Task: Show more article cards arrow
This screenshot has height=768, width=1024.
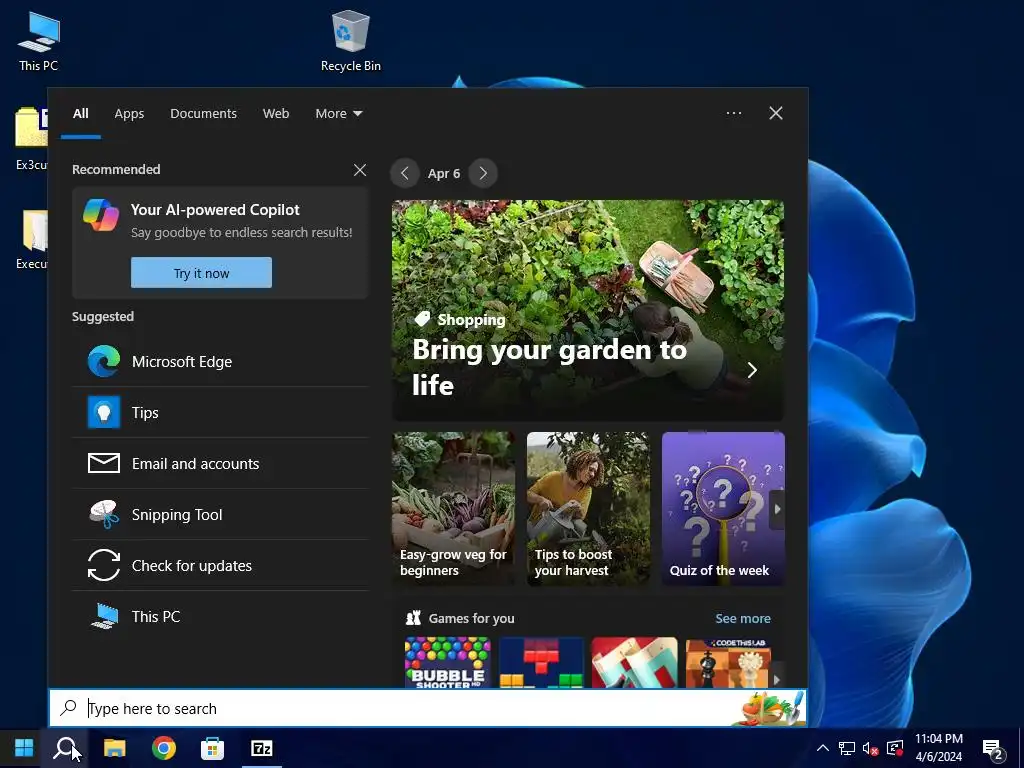Action: click(x=777, y=509)
